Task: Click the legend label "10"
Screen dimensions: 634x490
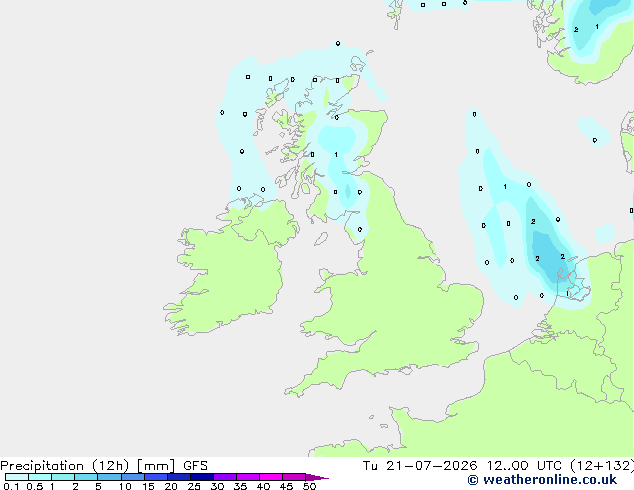Action: point(125,486)
